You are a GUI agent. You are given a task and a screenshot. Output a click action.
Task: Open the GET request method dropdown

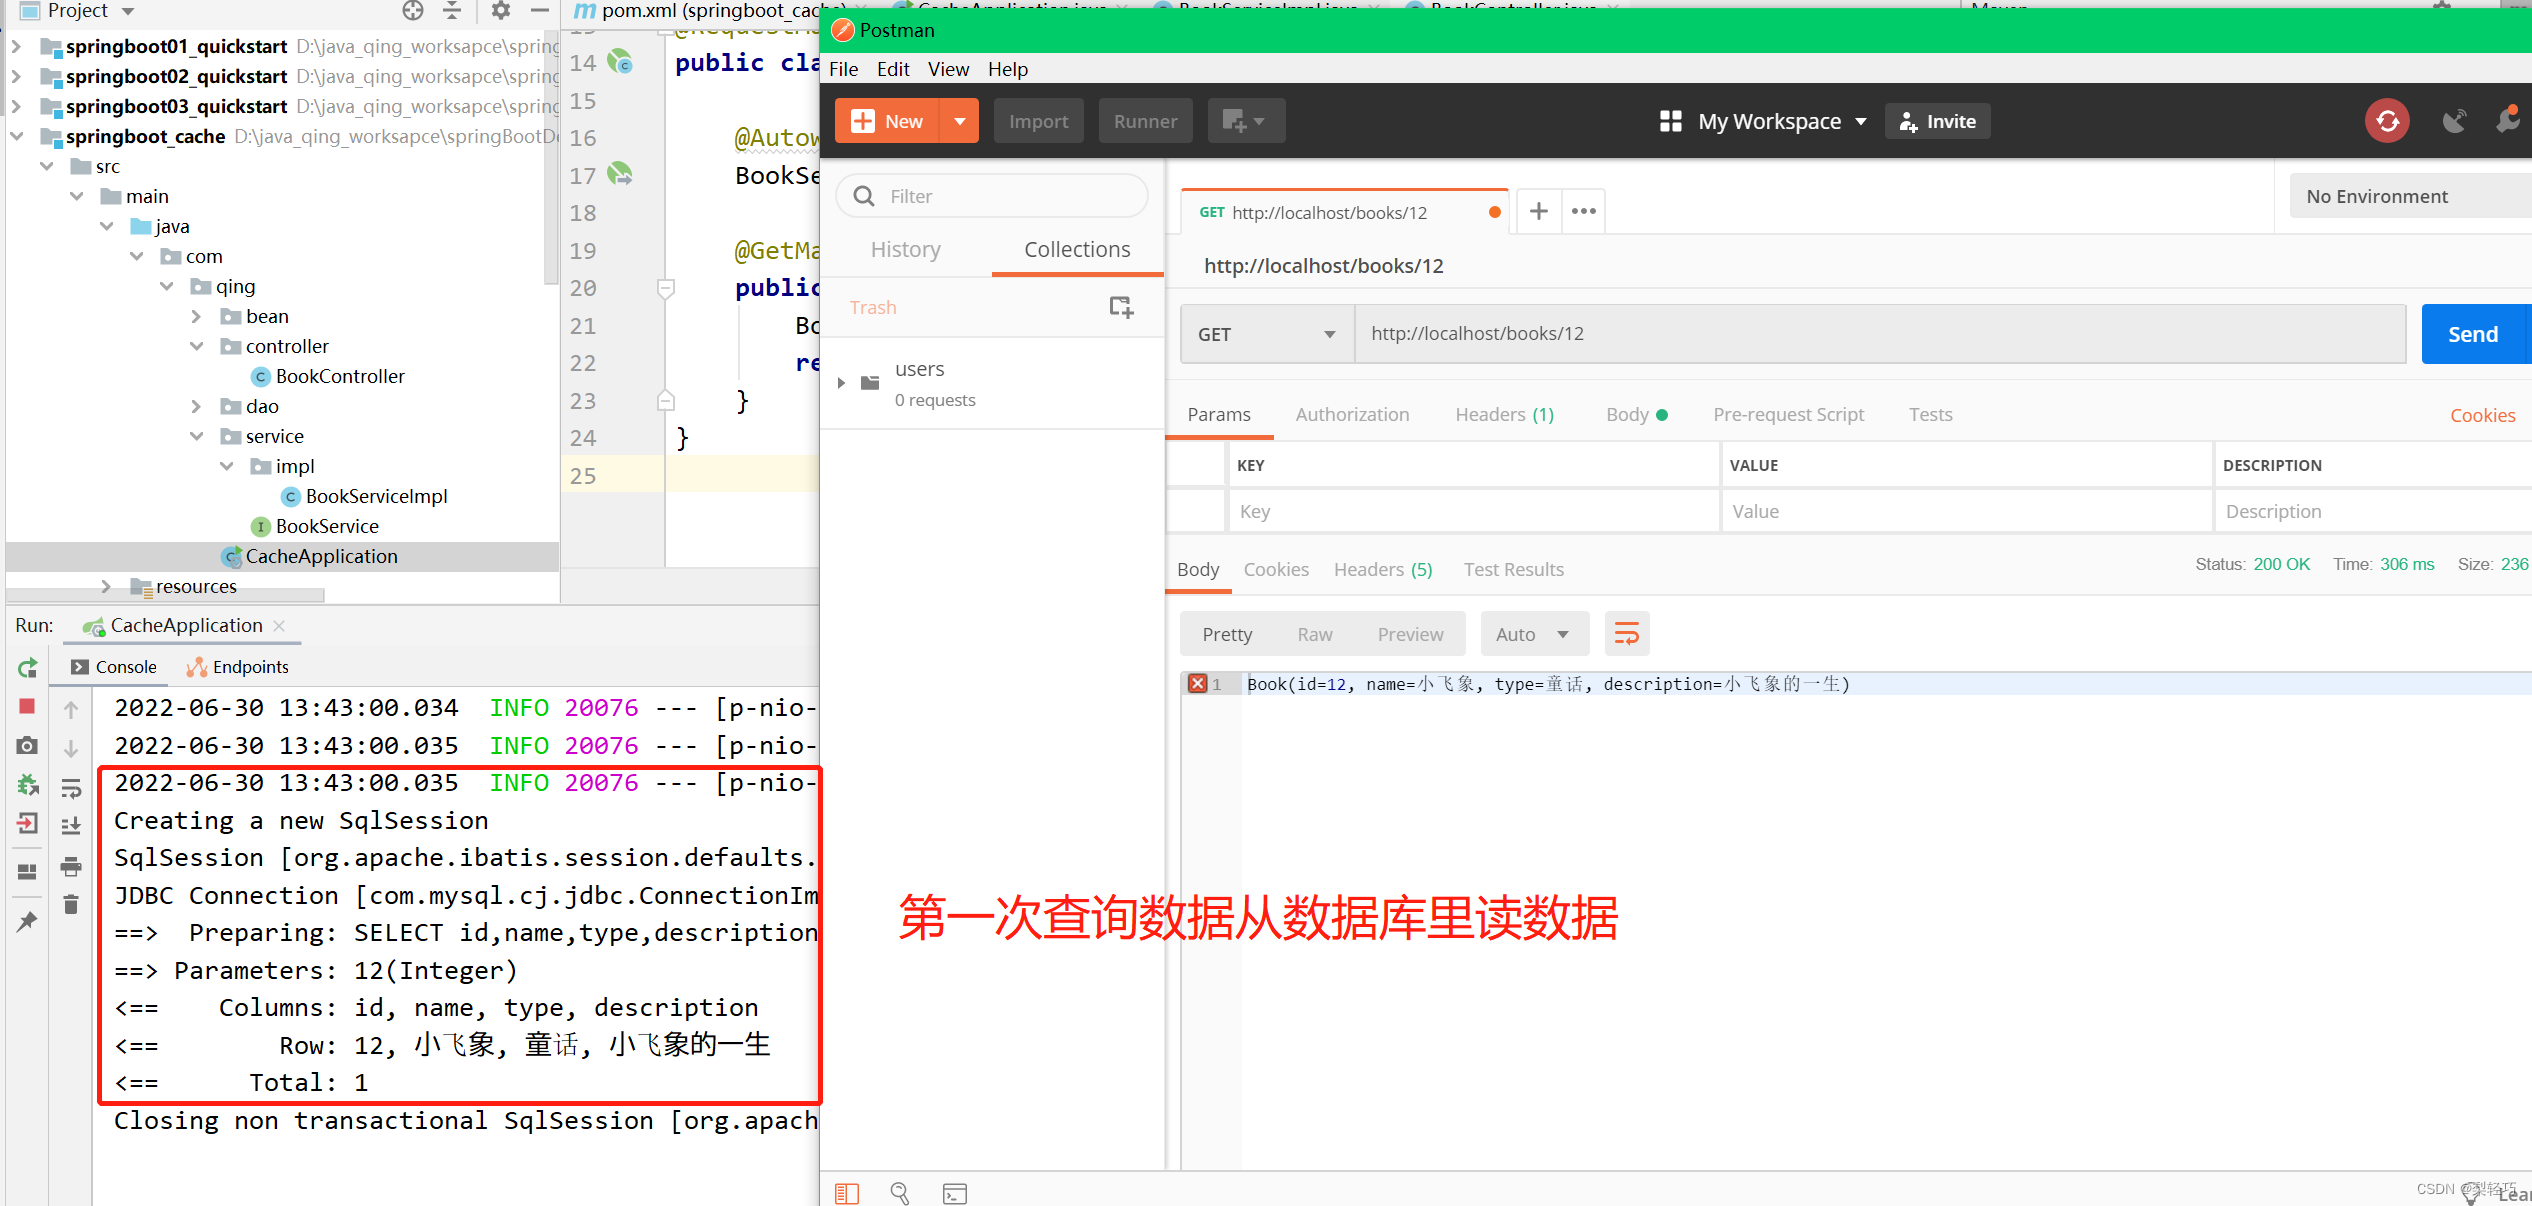point(1265,333)
